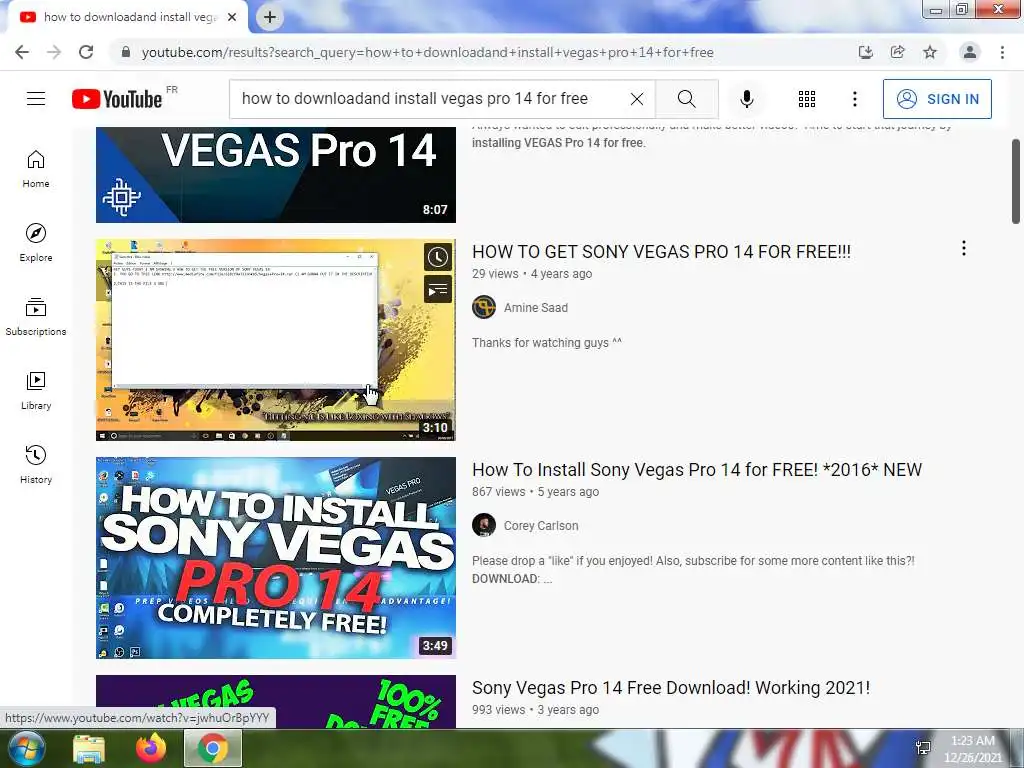Open Library in the sidebar

pos(36,391)
